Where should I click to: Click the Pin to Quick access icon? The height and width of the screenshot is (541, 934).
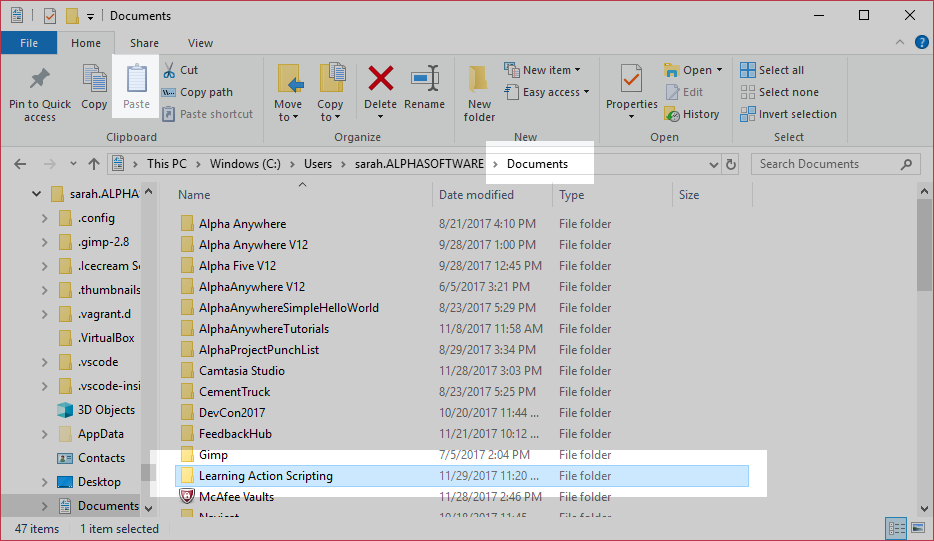pos(39,79)
